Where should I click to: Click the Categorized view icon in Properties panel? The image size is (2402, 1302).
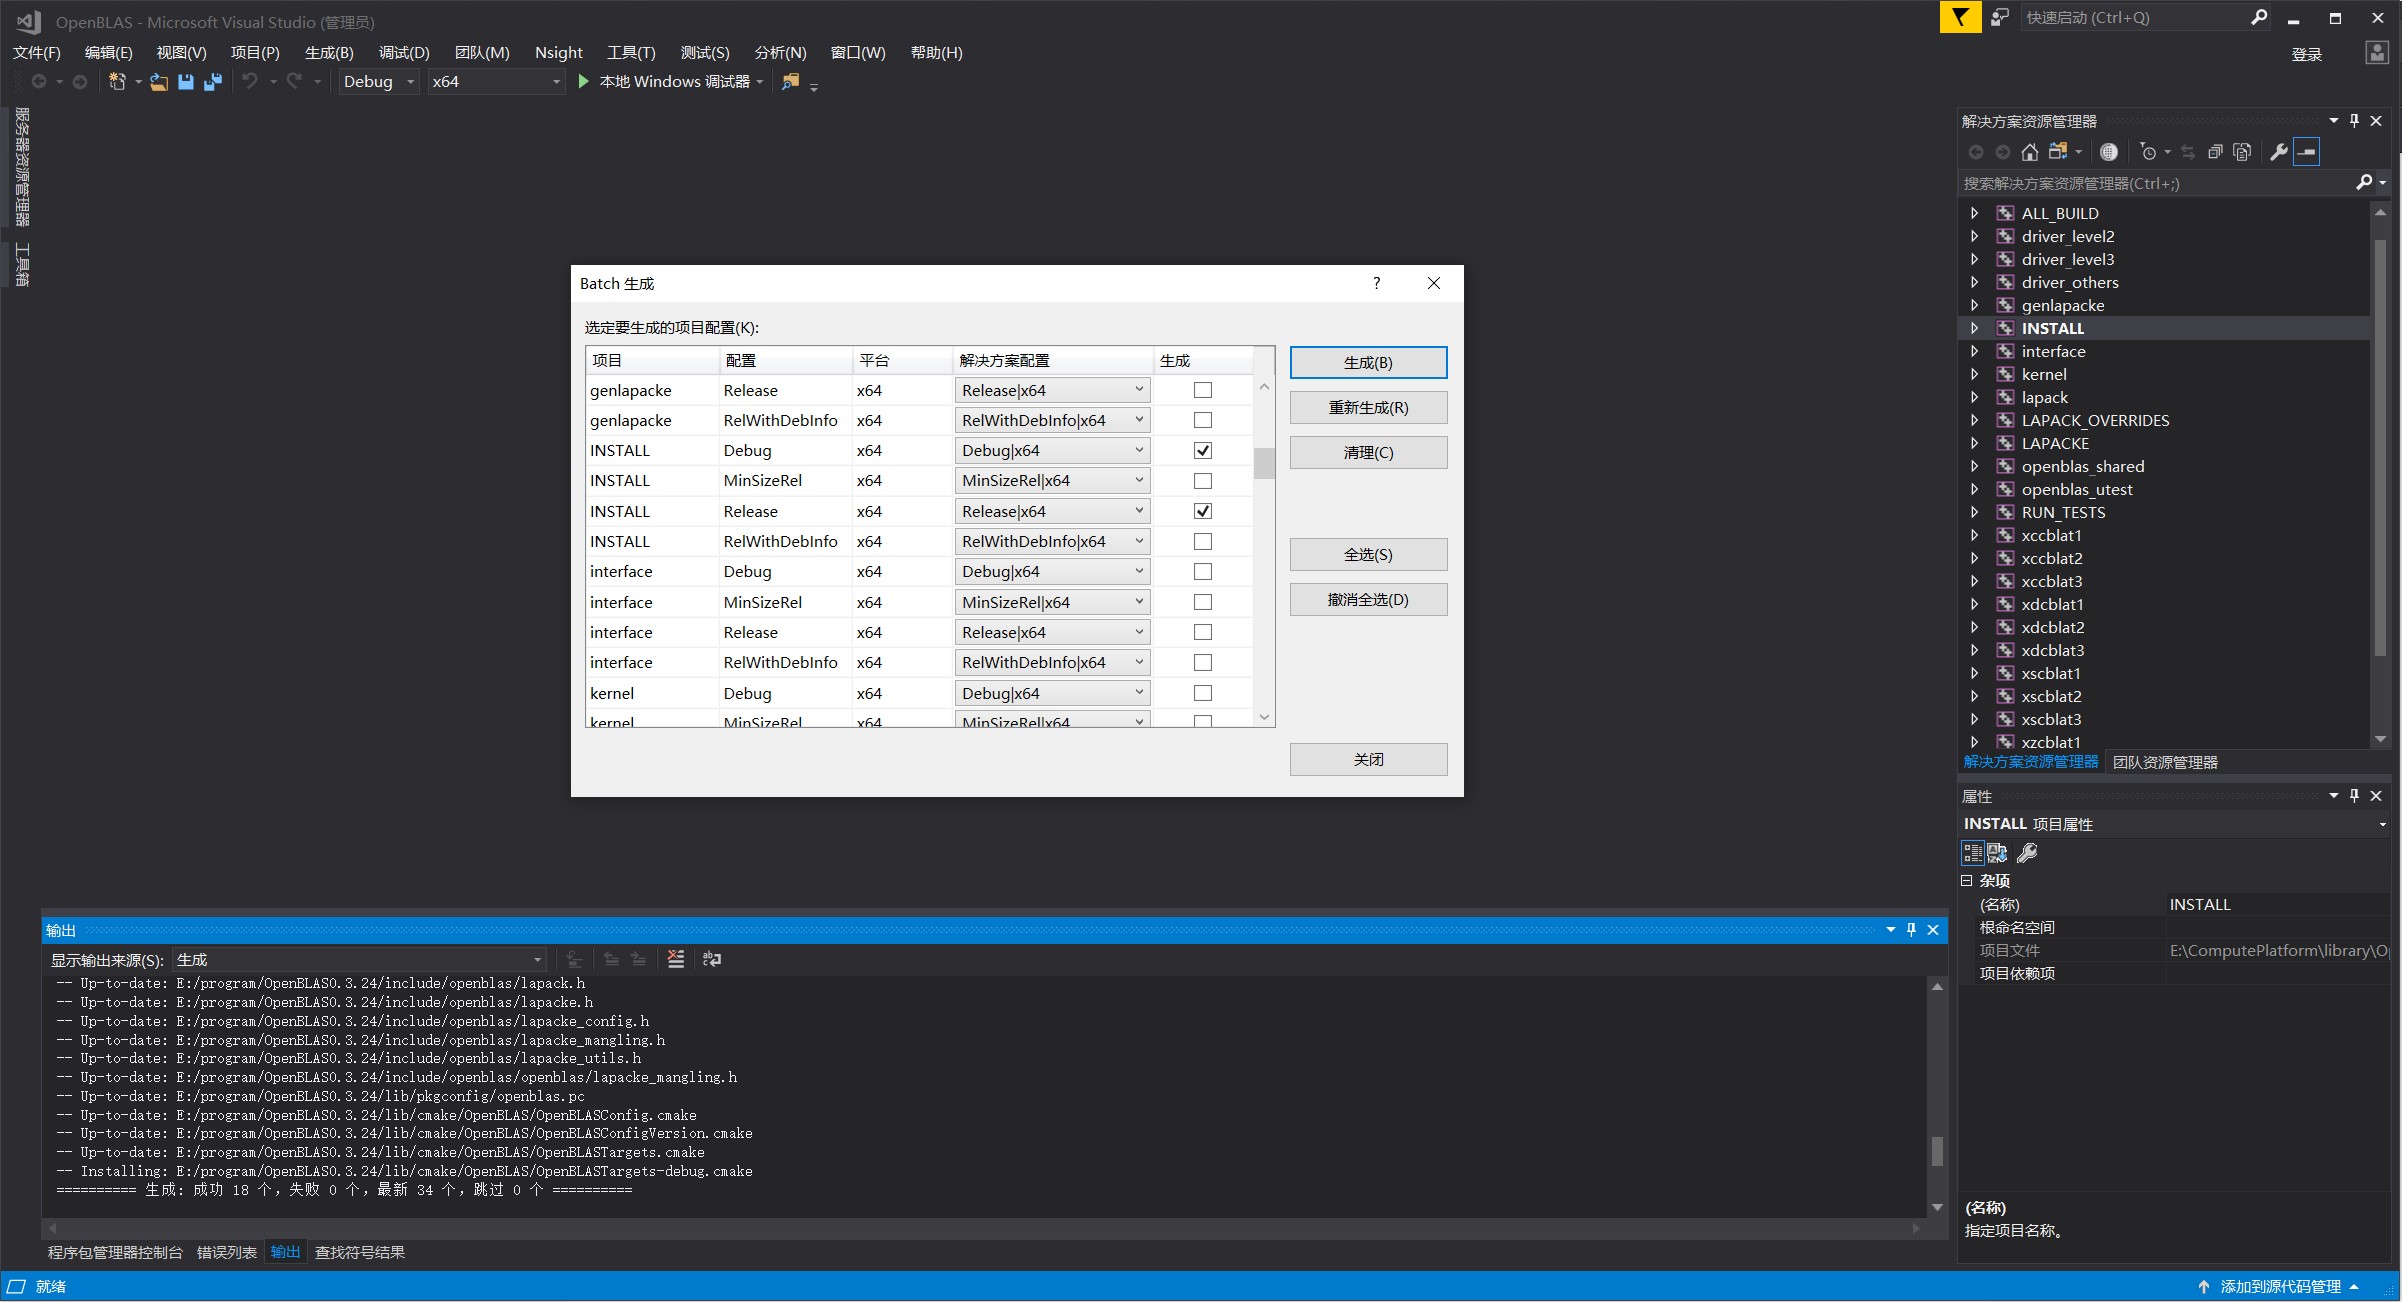(1972, 853)
